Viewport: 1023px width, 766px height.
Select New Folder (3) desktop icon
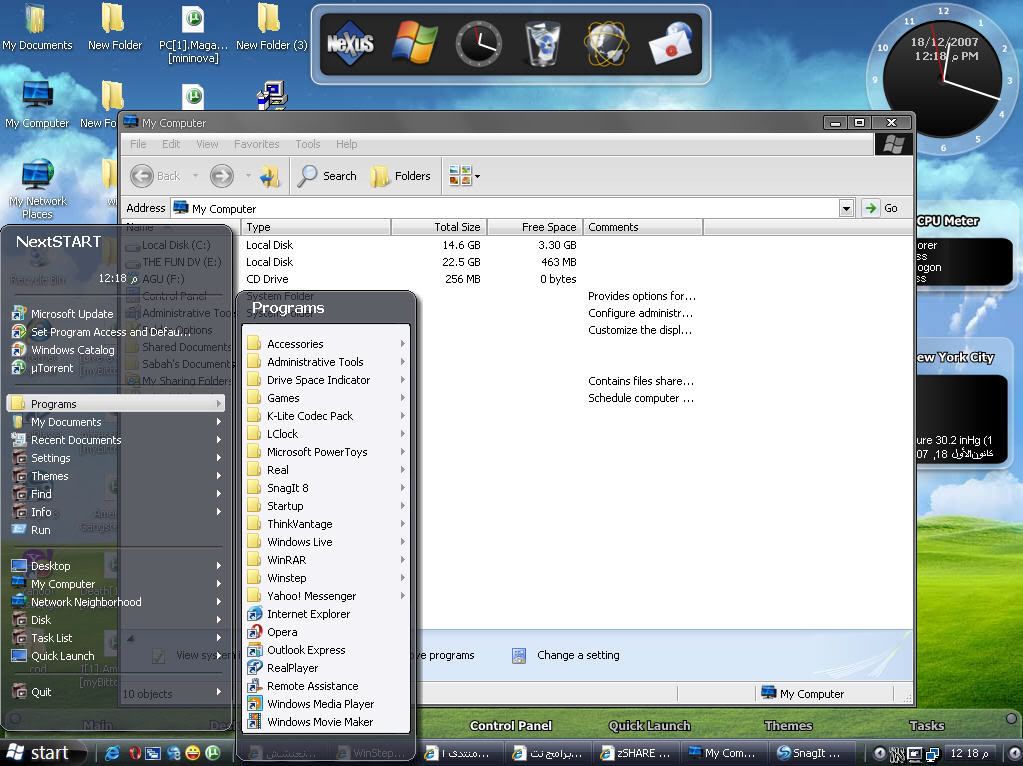coord(271,27)
